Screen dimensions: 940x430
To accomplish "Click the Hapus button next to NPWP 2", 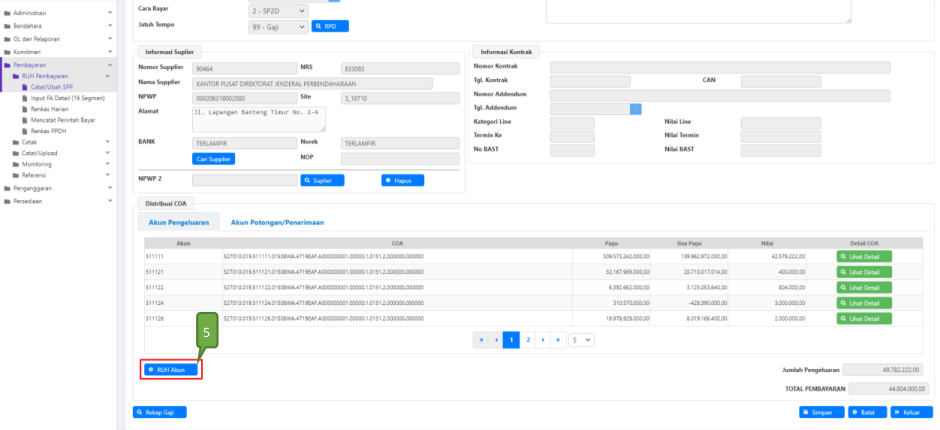I will pos(402,180).
